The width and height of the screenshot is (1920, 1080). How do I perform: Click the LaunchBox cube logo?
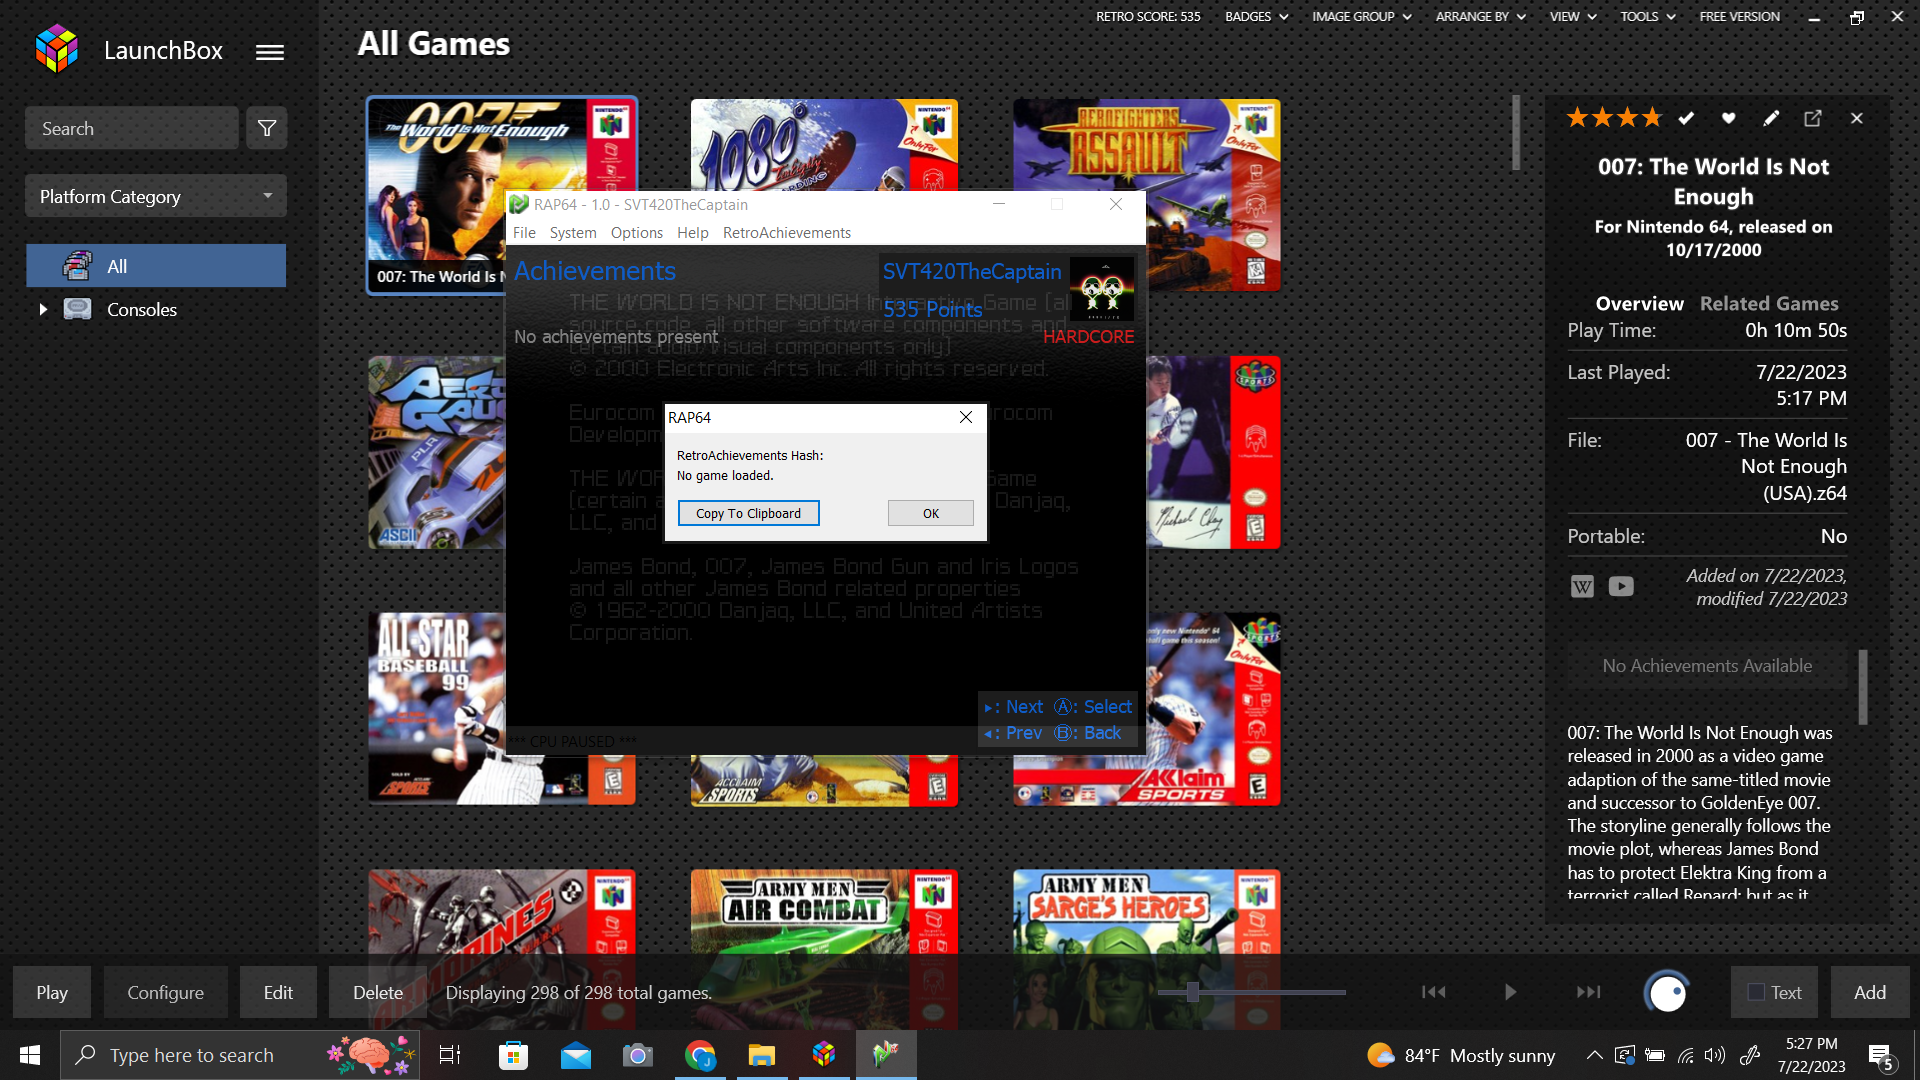coord(57,49)
